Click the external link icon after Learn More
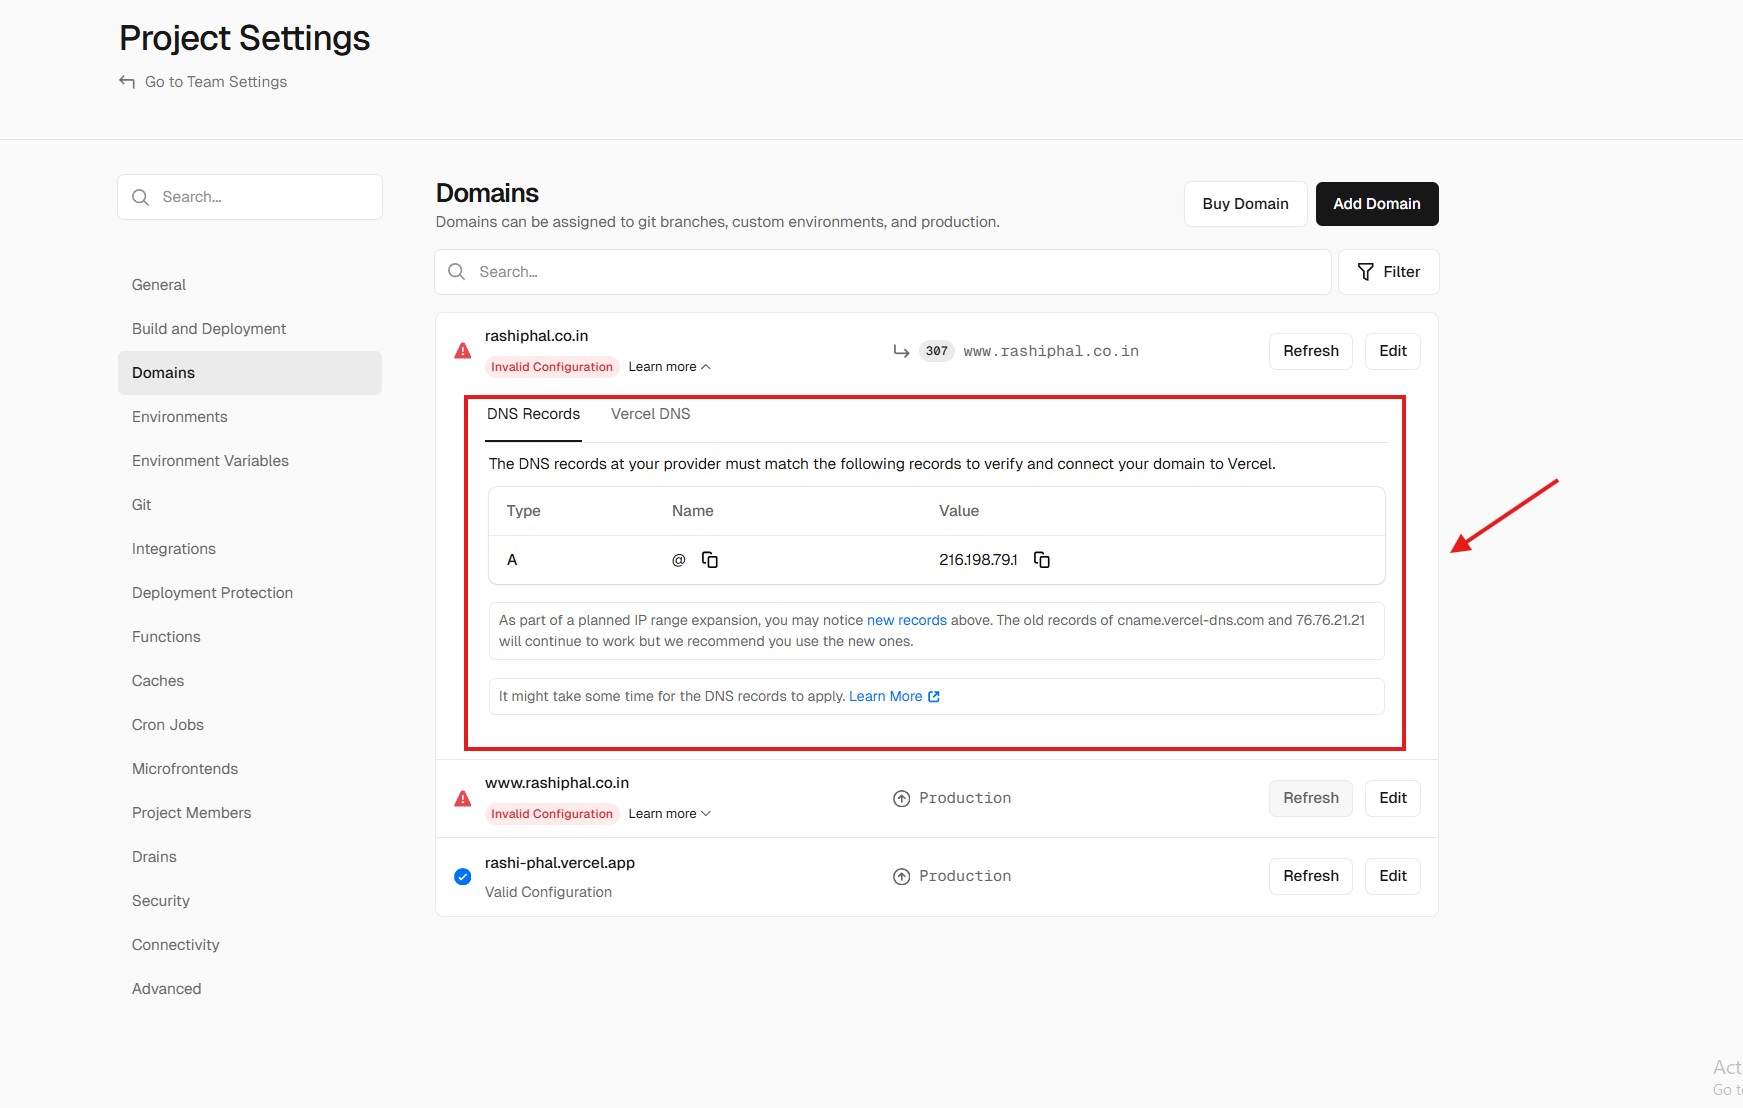This screenshot has width=1743, height=1108. (x=934, y=697)
